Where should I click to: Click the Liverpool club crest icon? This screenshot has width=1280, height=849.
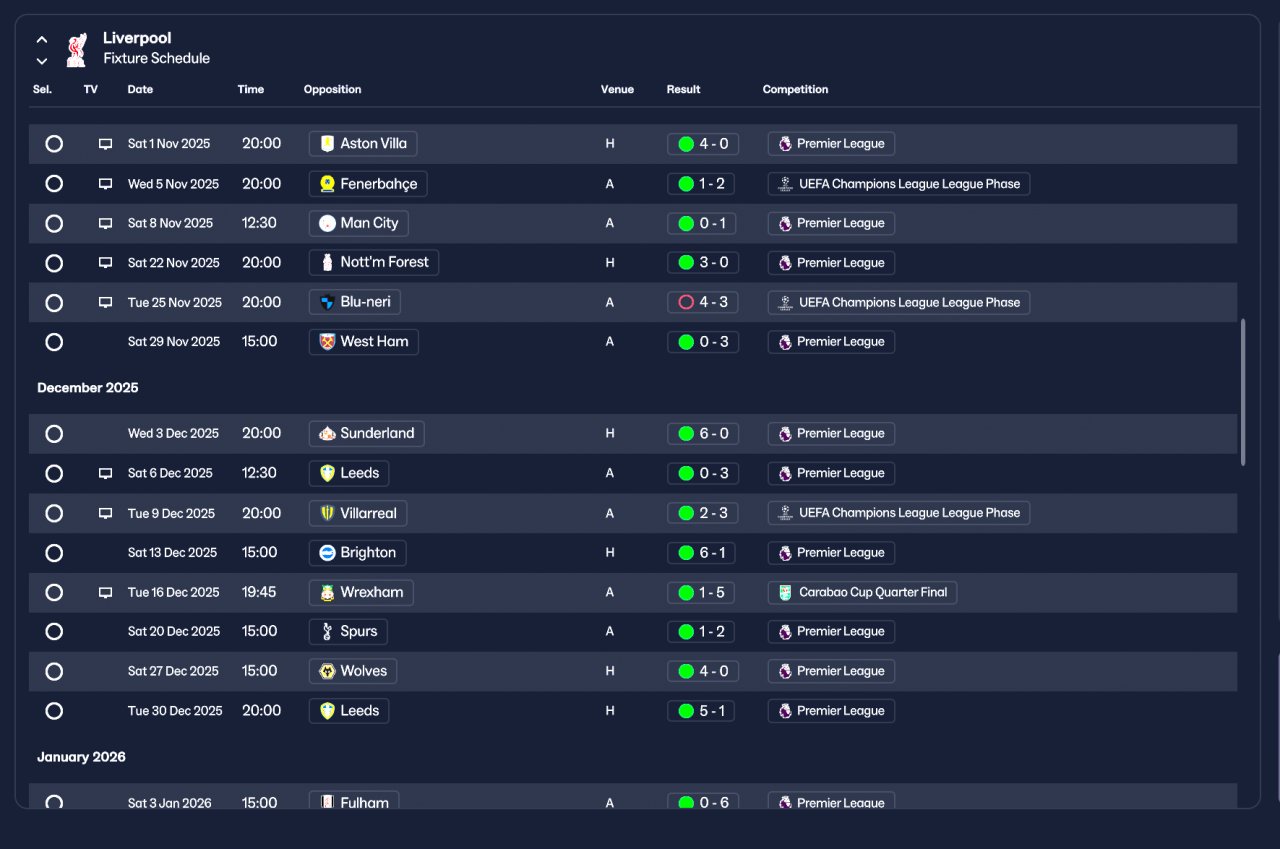tap(76, 49)
